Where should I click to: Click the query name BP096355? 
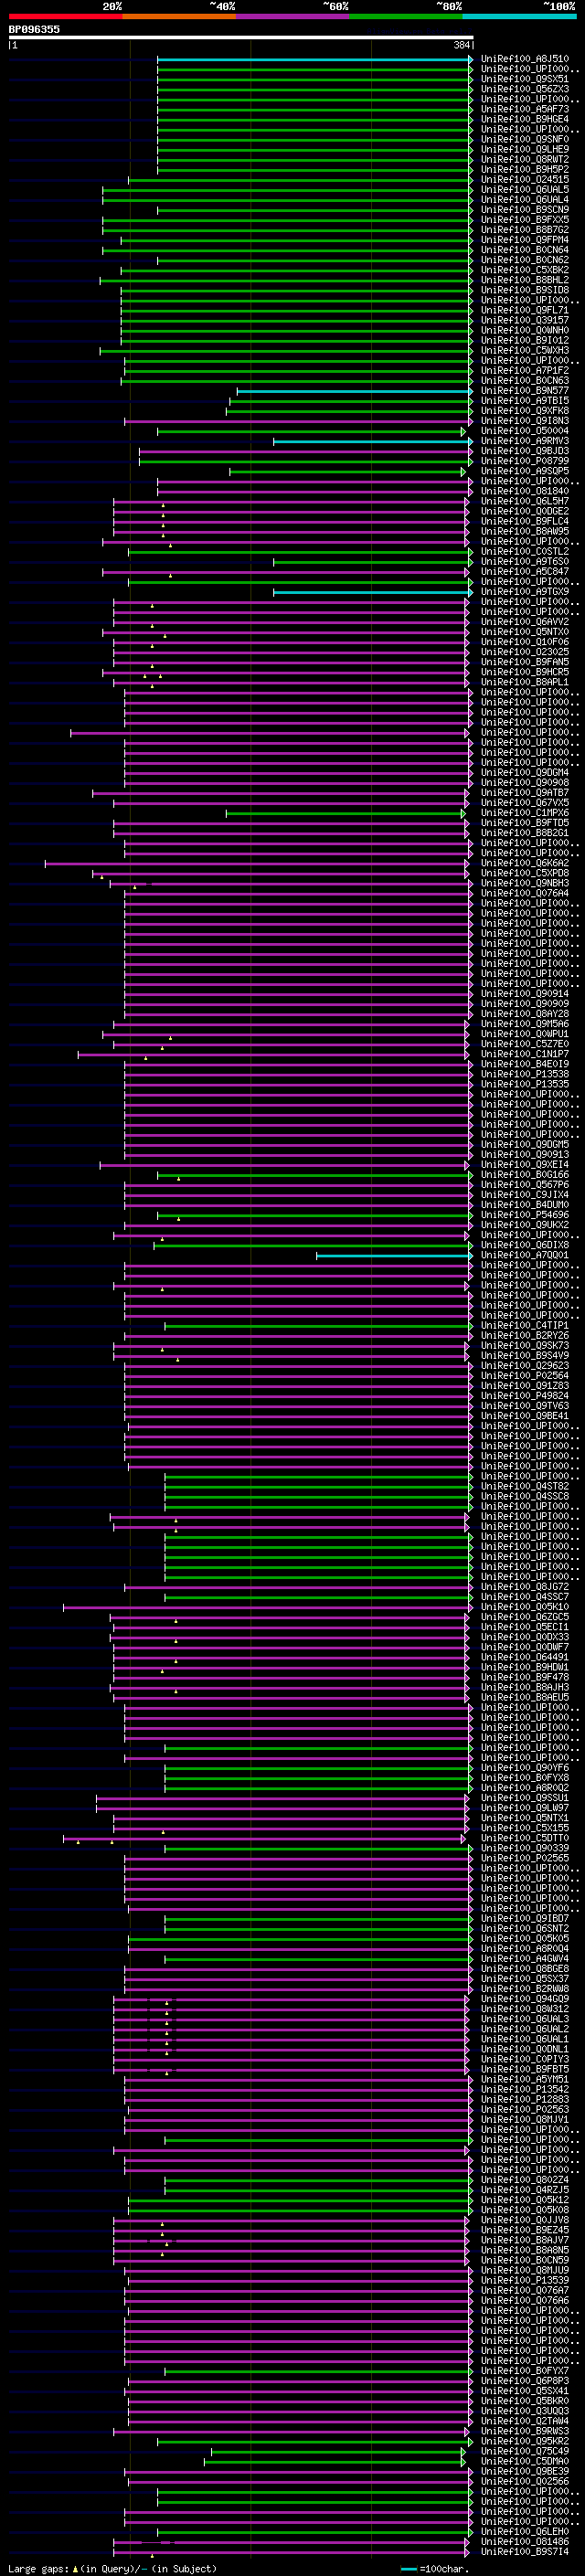[34, 29]
